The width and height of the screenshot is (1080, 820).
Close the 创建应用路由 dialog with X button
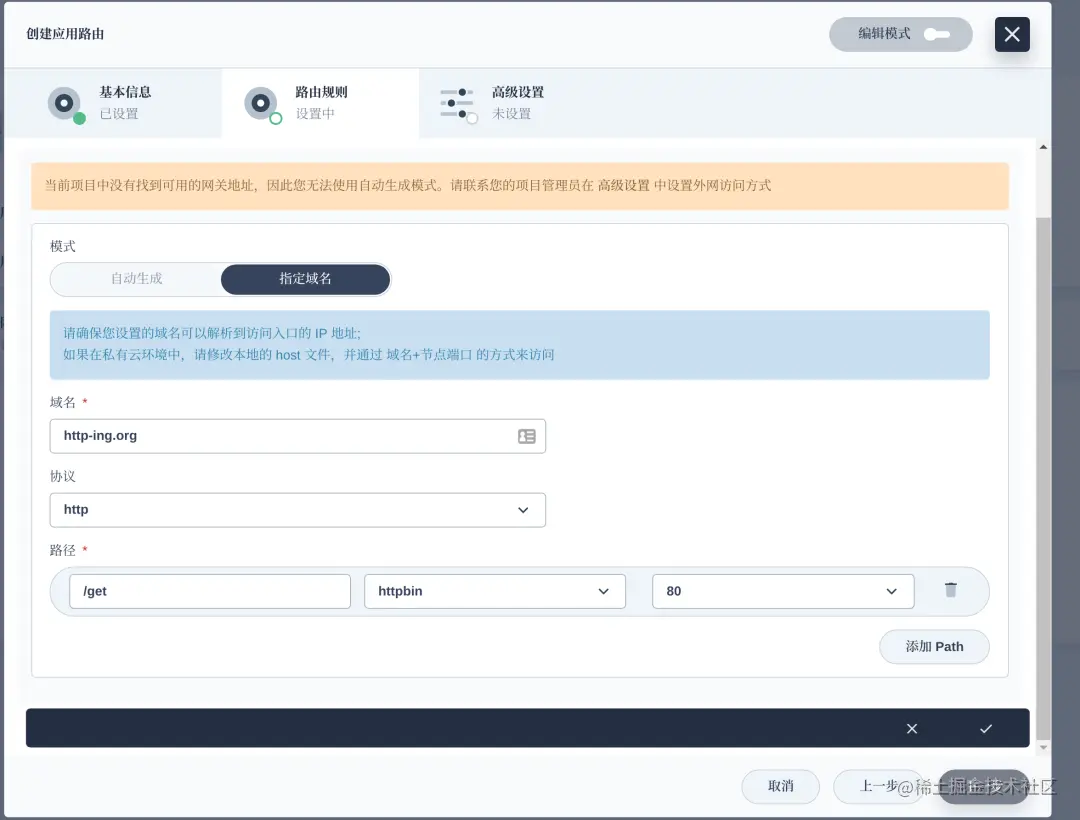pos(1012,34)
